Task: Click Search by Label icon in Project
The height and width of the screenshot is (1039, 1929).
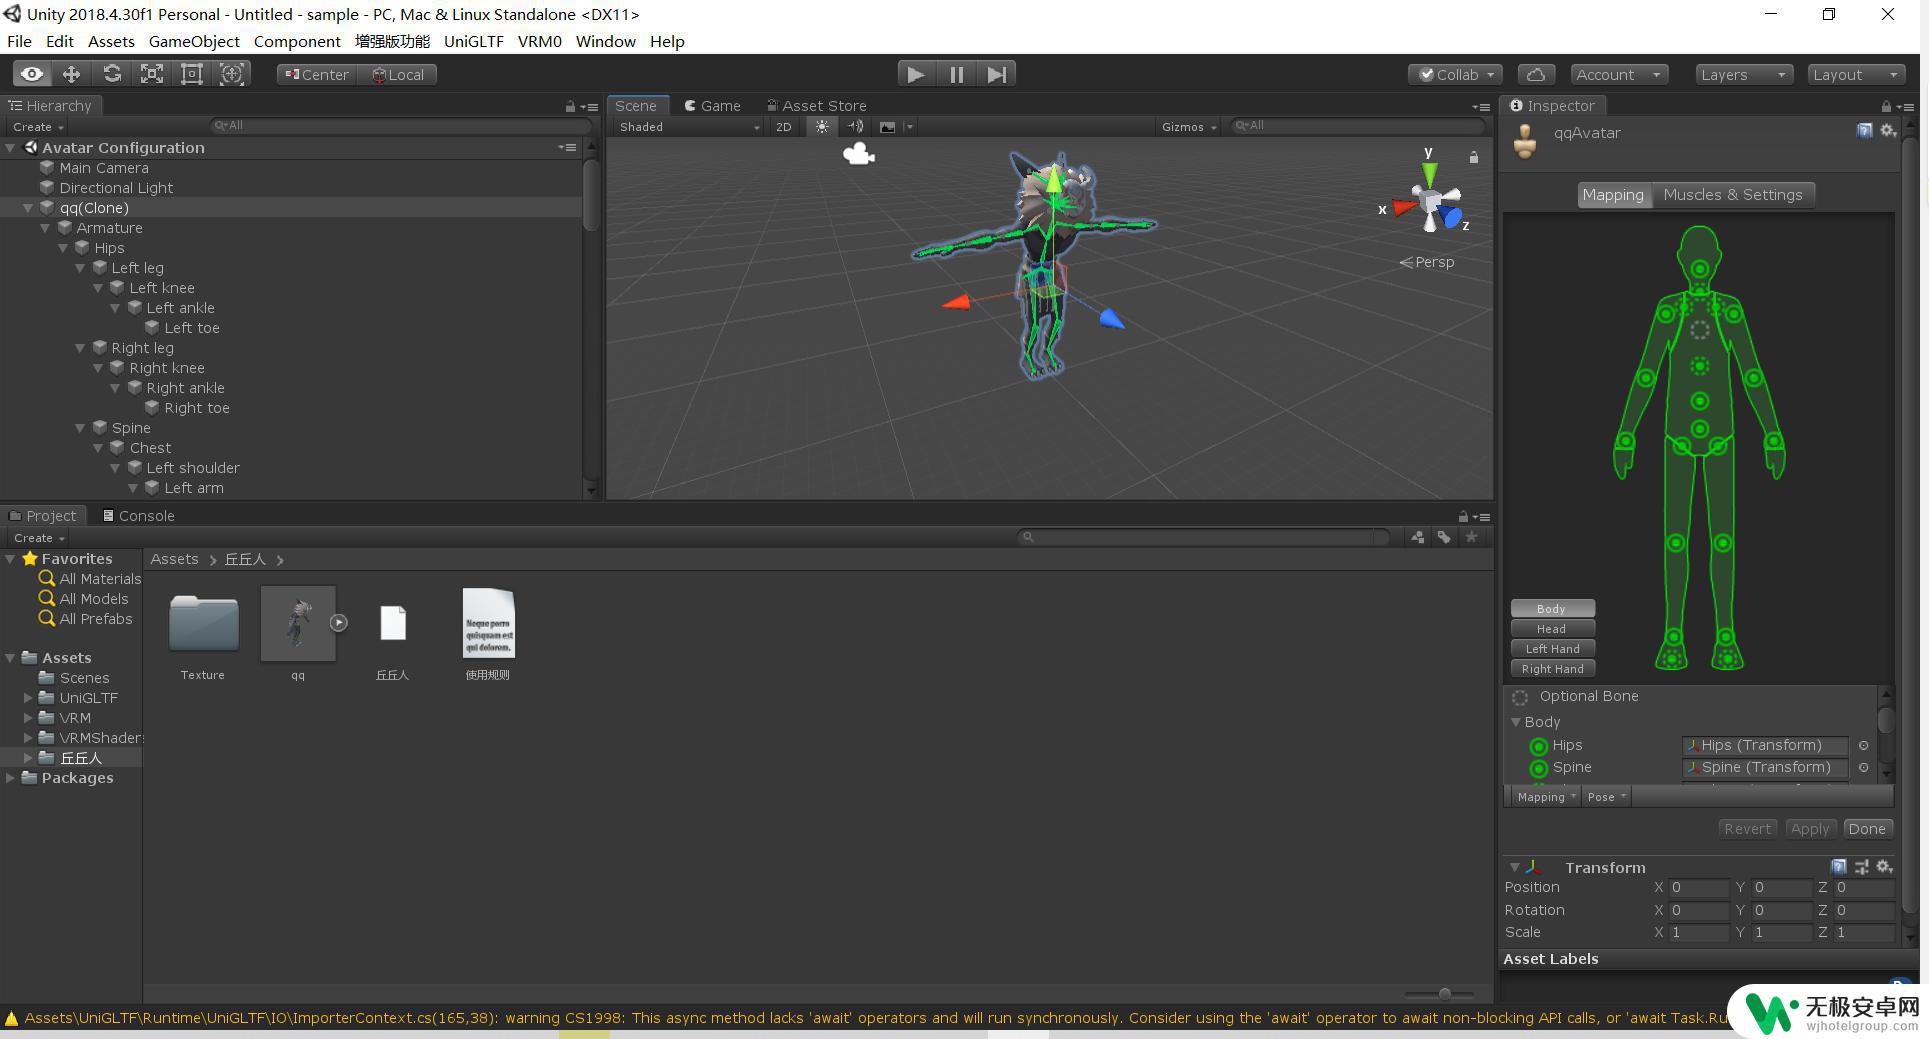Action: 1444,537
